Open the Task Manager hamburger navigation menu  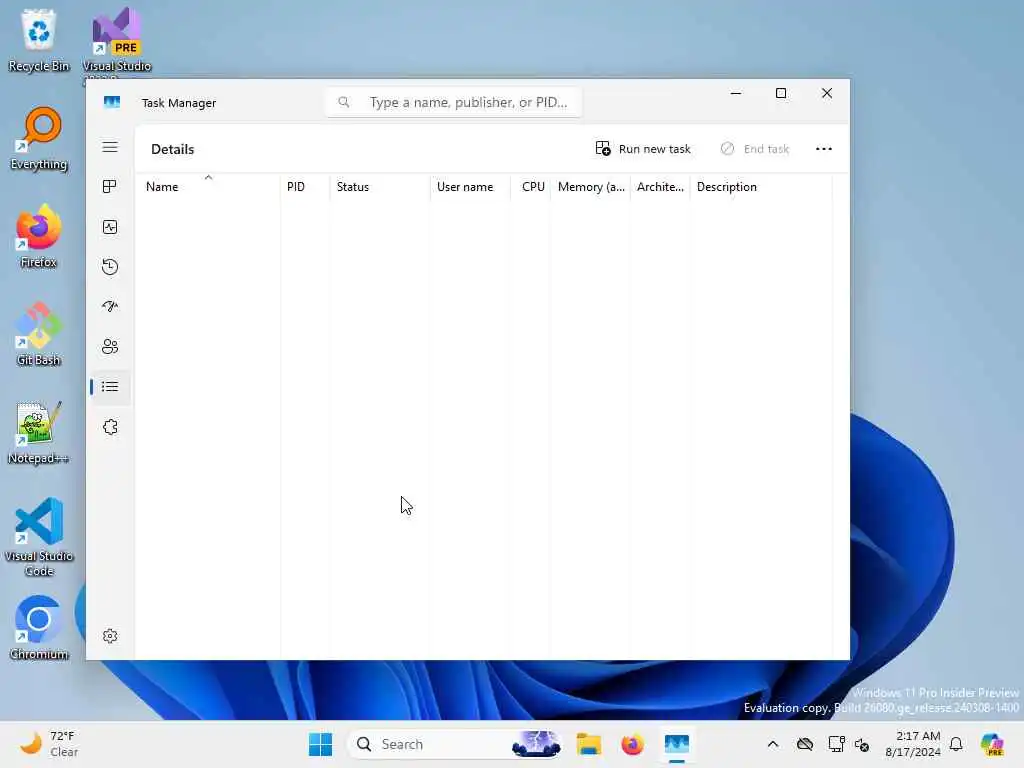pyautogui.click(x=110, y=147)
